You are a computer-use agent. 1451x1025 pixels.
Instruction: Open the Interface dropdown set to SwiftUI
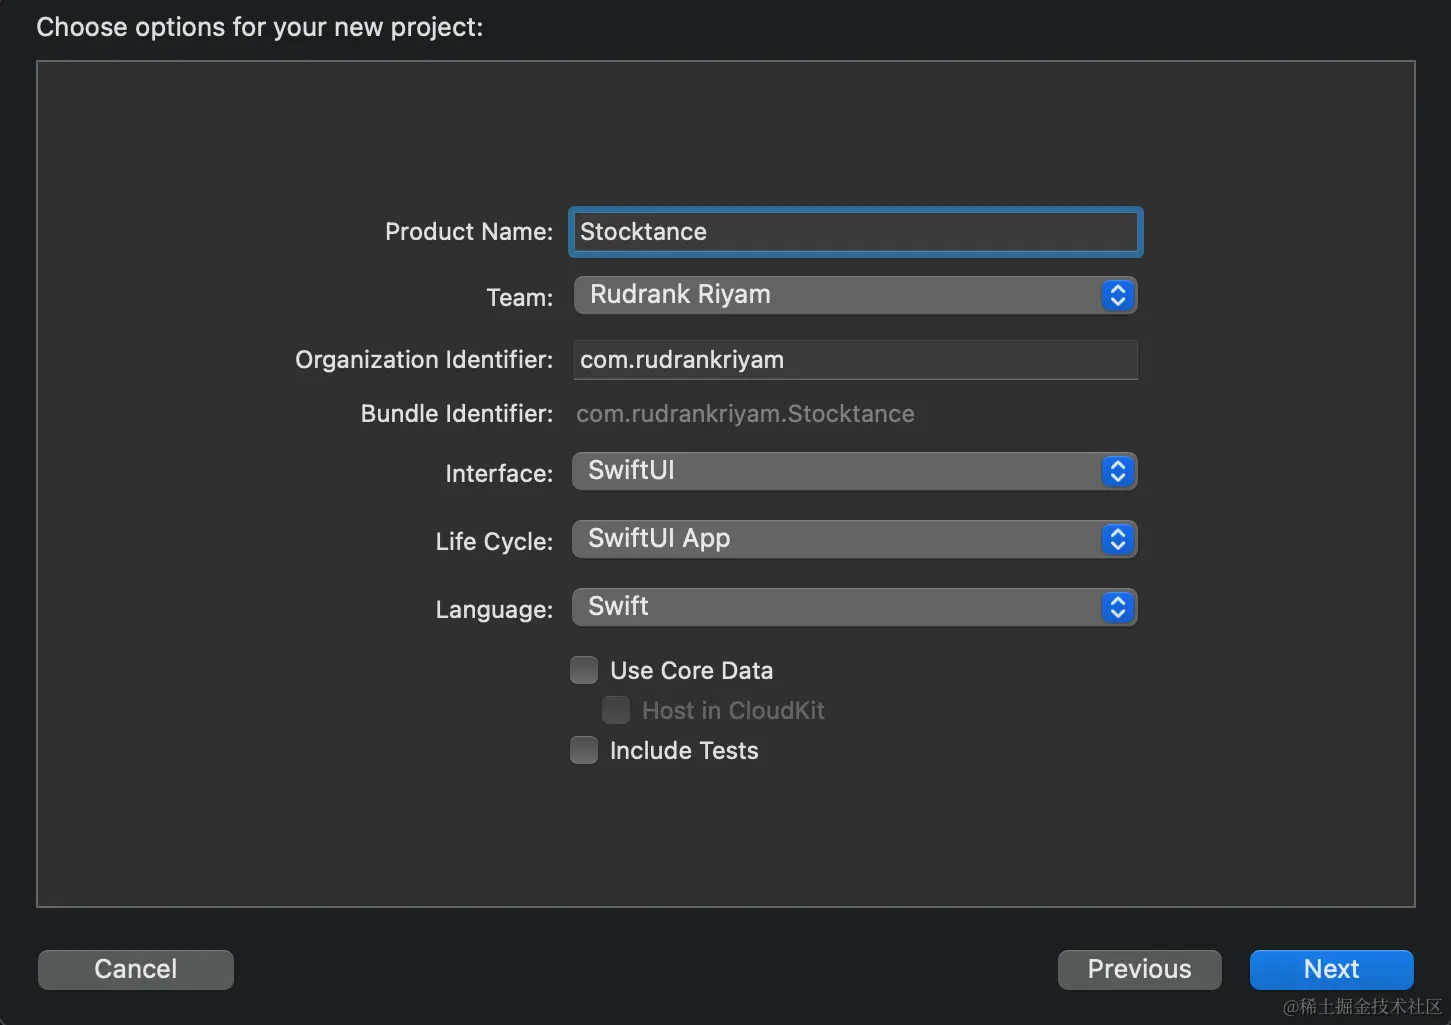[x=855, y=471]
